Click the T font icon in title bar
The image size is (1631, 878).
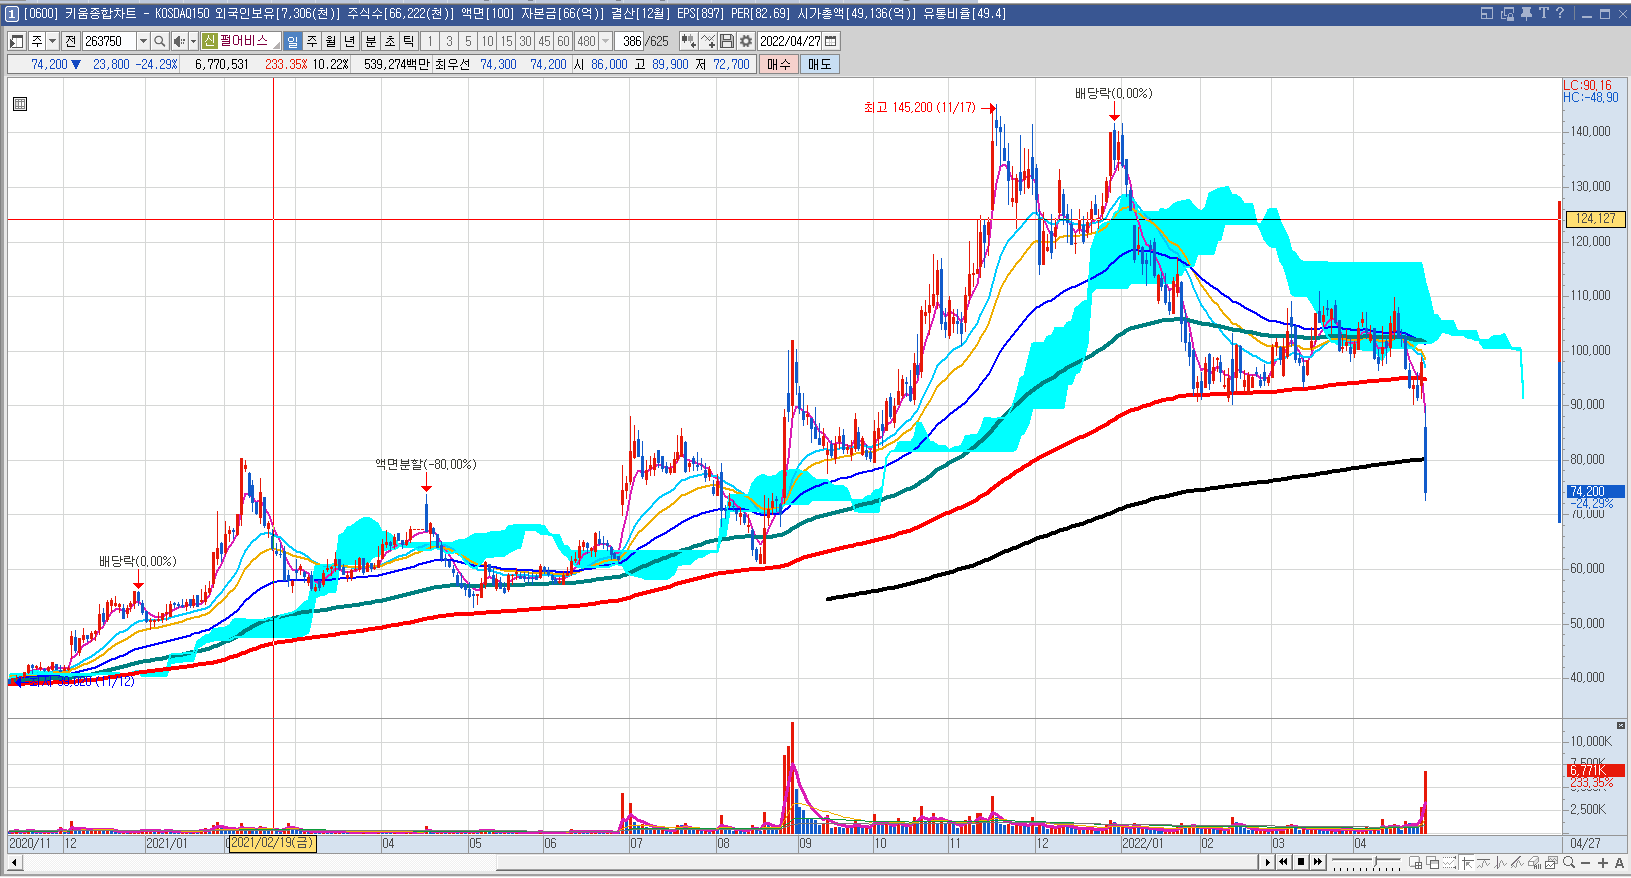(x=1543, y=13)
